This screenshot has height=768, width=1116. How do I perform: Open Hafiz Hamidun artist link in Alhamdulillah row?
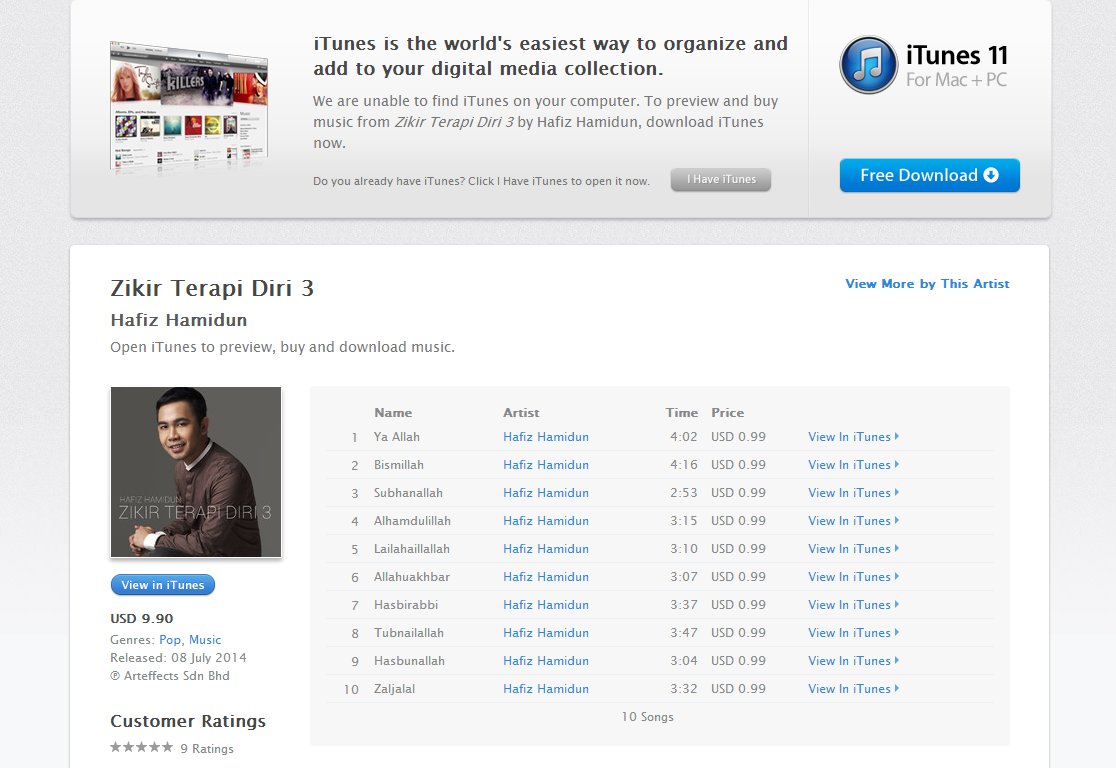546,520
